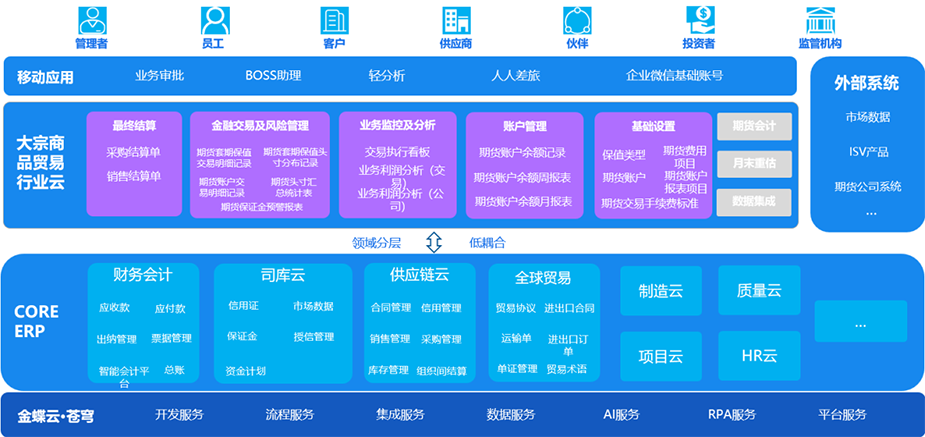Viewport: 925px width, 437px height.
Task: Open the 供应商 supplier building icon
Action: (x=456, y=21)
